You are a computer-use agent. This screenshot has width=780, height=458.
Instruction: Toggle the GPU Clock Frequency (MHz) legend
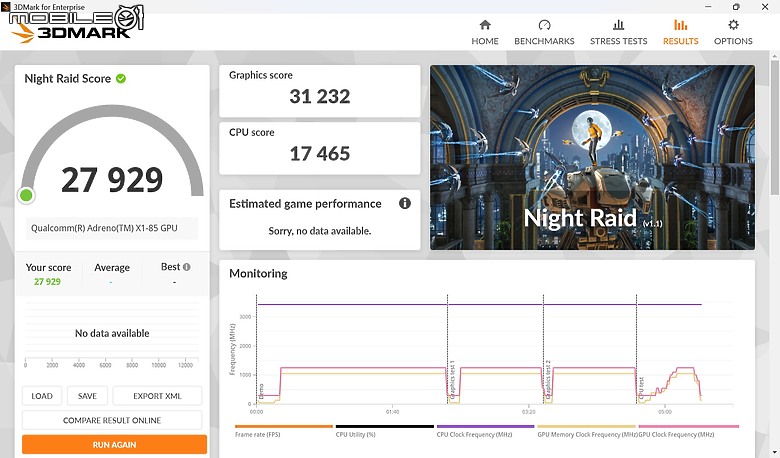pyautogui.click(x=688, y=431)
